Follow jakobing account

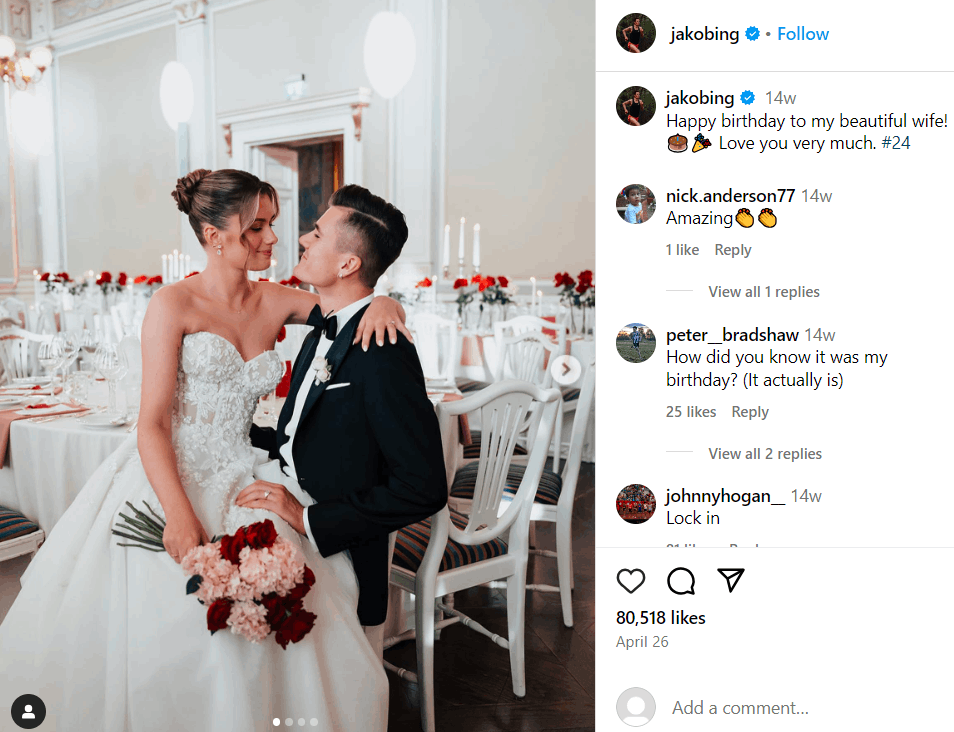click(803, 34)
